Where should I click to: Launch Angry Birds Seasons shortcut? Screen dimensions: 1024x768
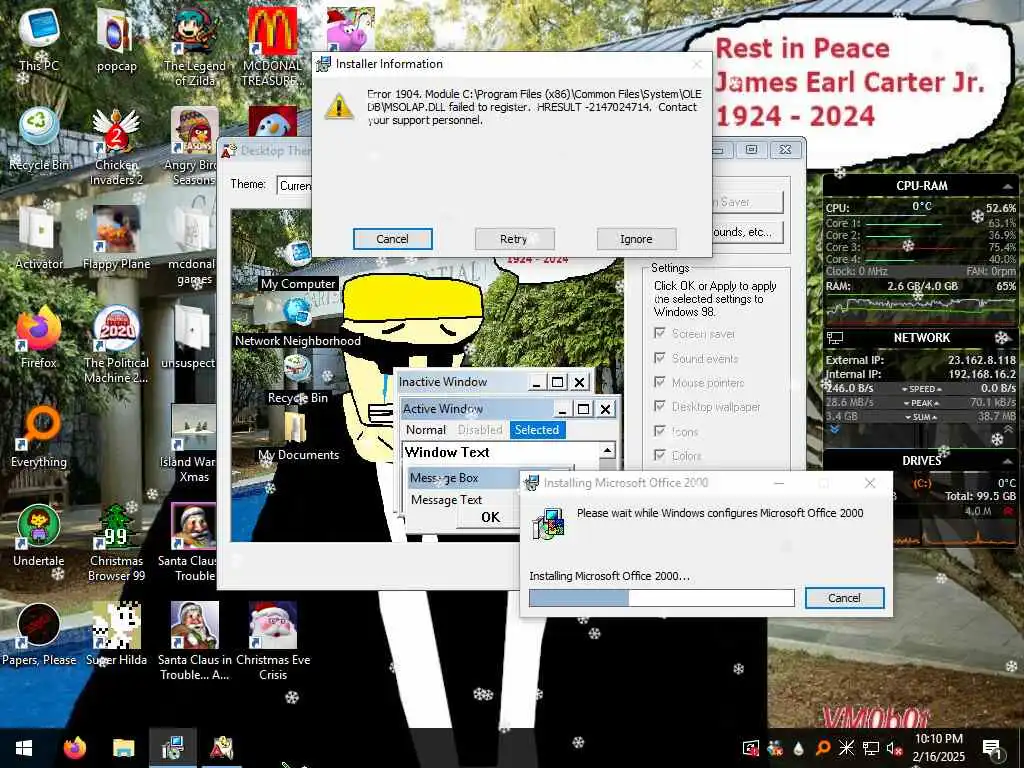pos(193,145)
